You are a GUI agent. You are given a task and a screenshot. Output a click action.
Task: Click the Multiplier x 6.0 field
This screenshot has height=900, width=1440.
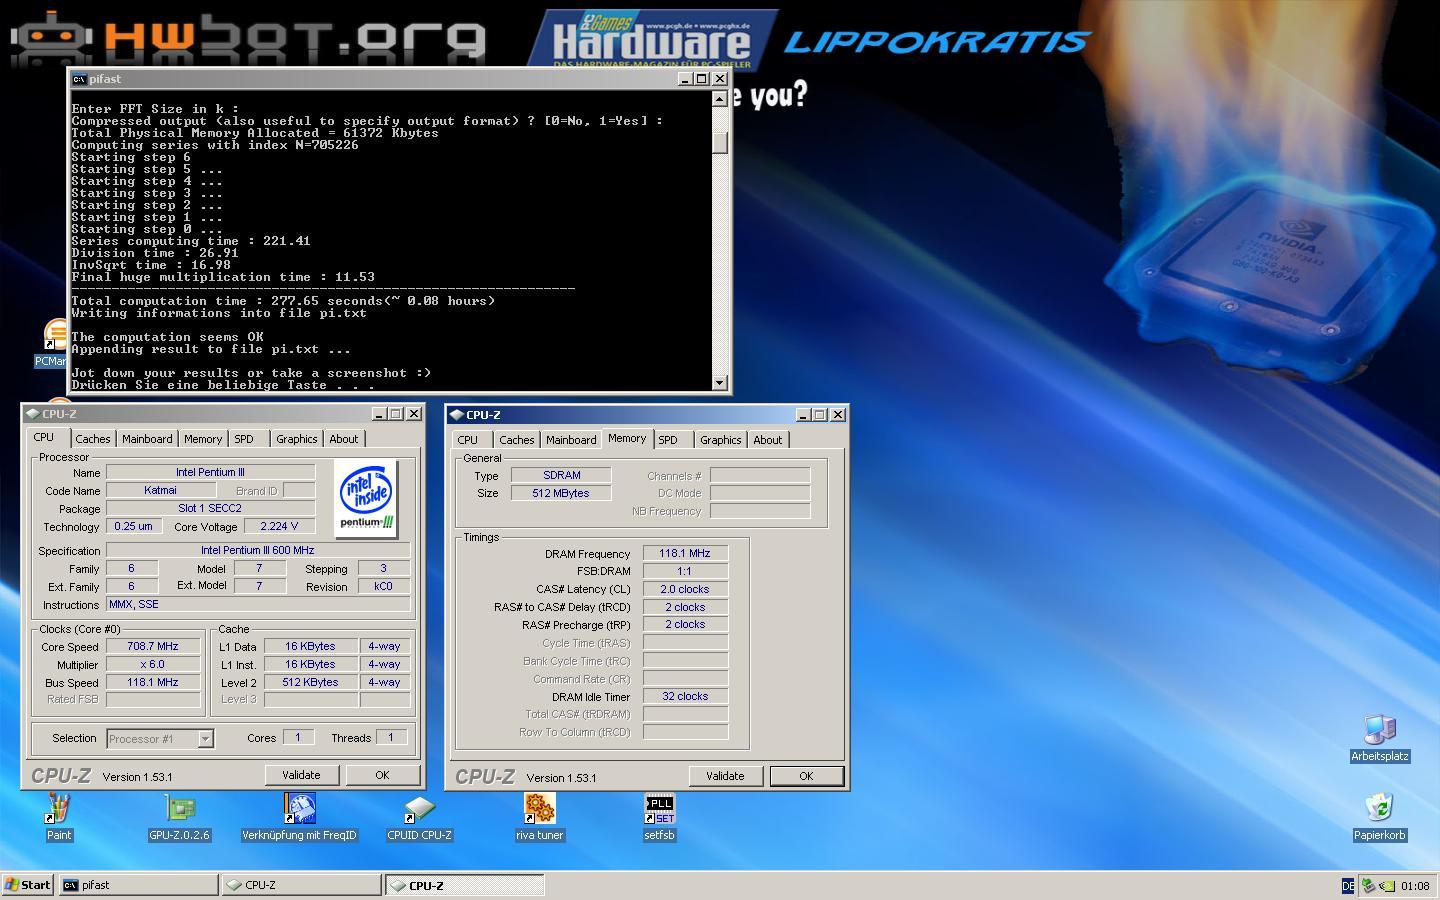tap(152, 665)
